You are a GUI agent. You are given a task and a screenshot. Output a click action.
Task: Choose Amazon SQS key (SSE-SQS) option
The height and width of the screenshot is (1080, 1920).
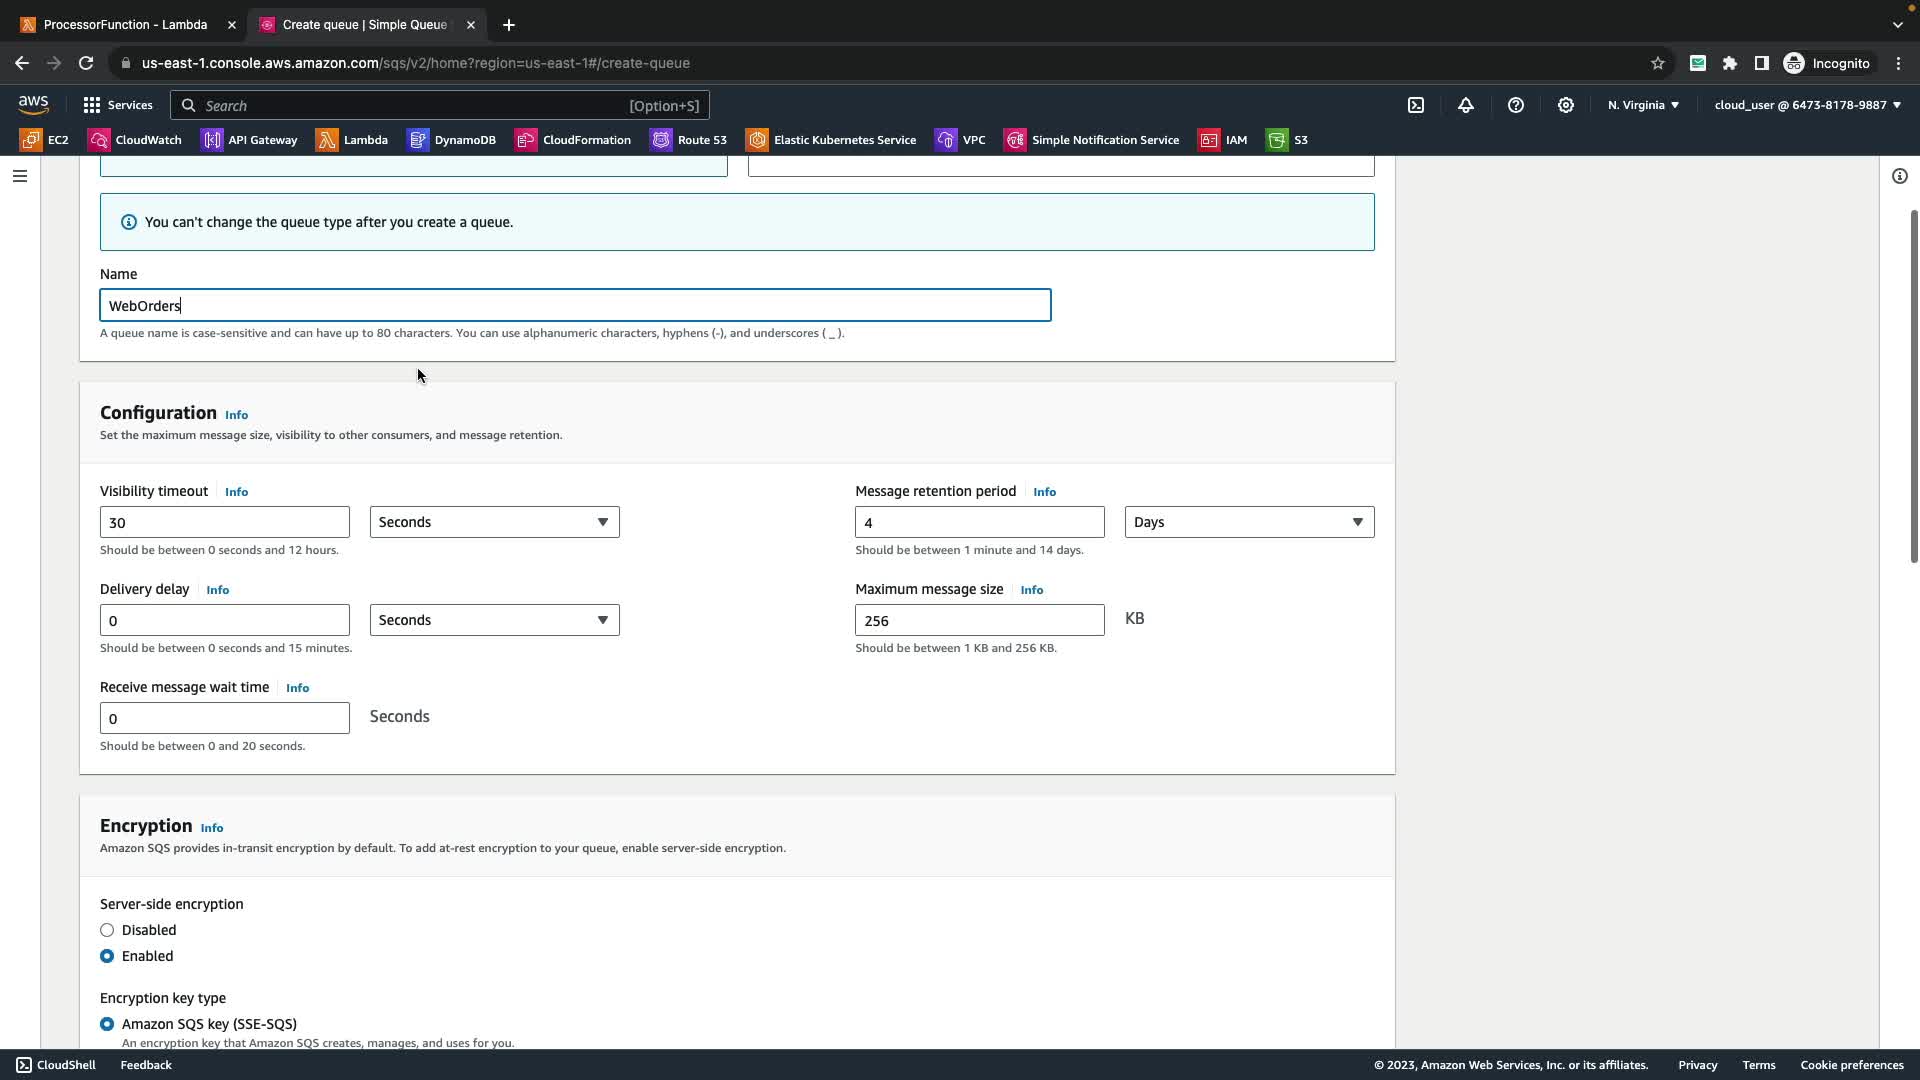[x=107, y=1024]
